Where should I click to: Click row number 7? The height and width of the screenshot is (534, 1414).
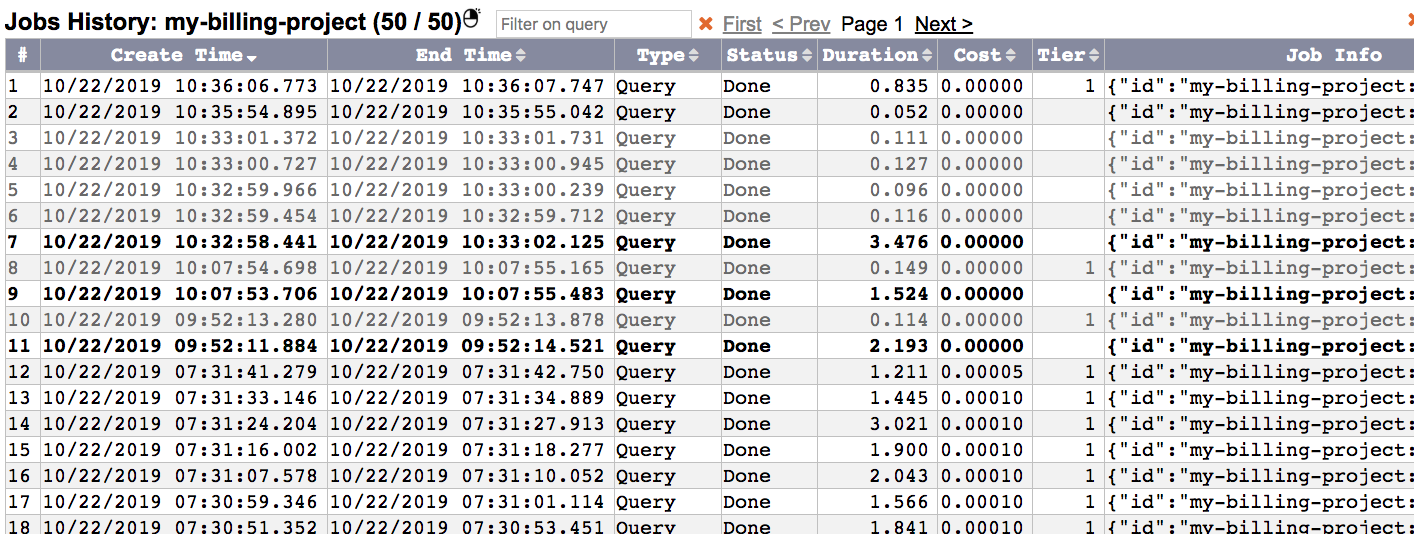(x=13, y=242)
